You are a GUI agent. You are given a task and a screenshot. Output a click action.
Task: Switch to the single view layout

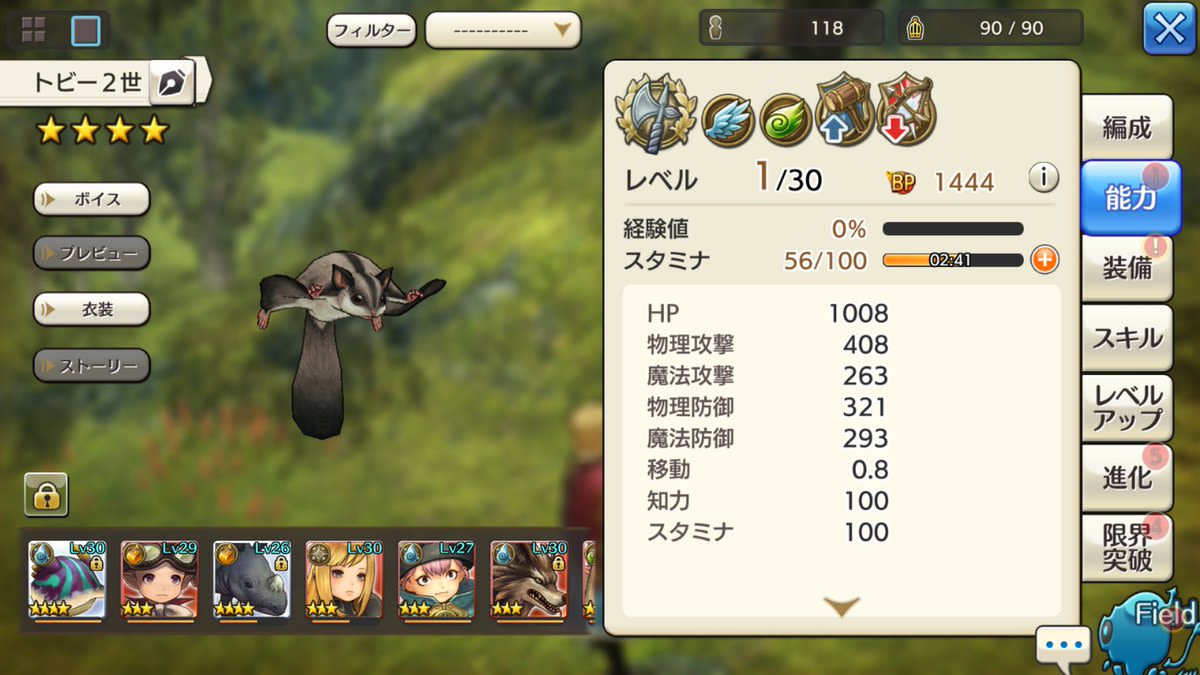(x=86, y=31)
